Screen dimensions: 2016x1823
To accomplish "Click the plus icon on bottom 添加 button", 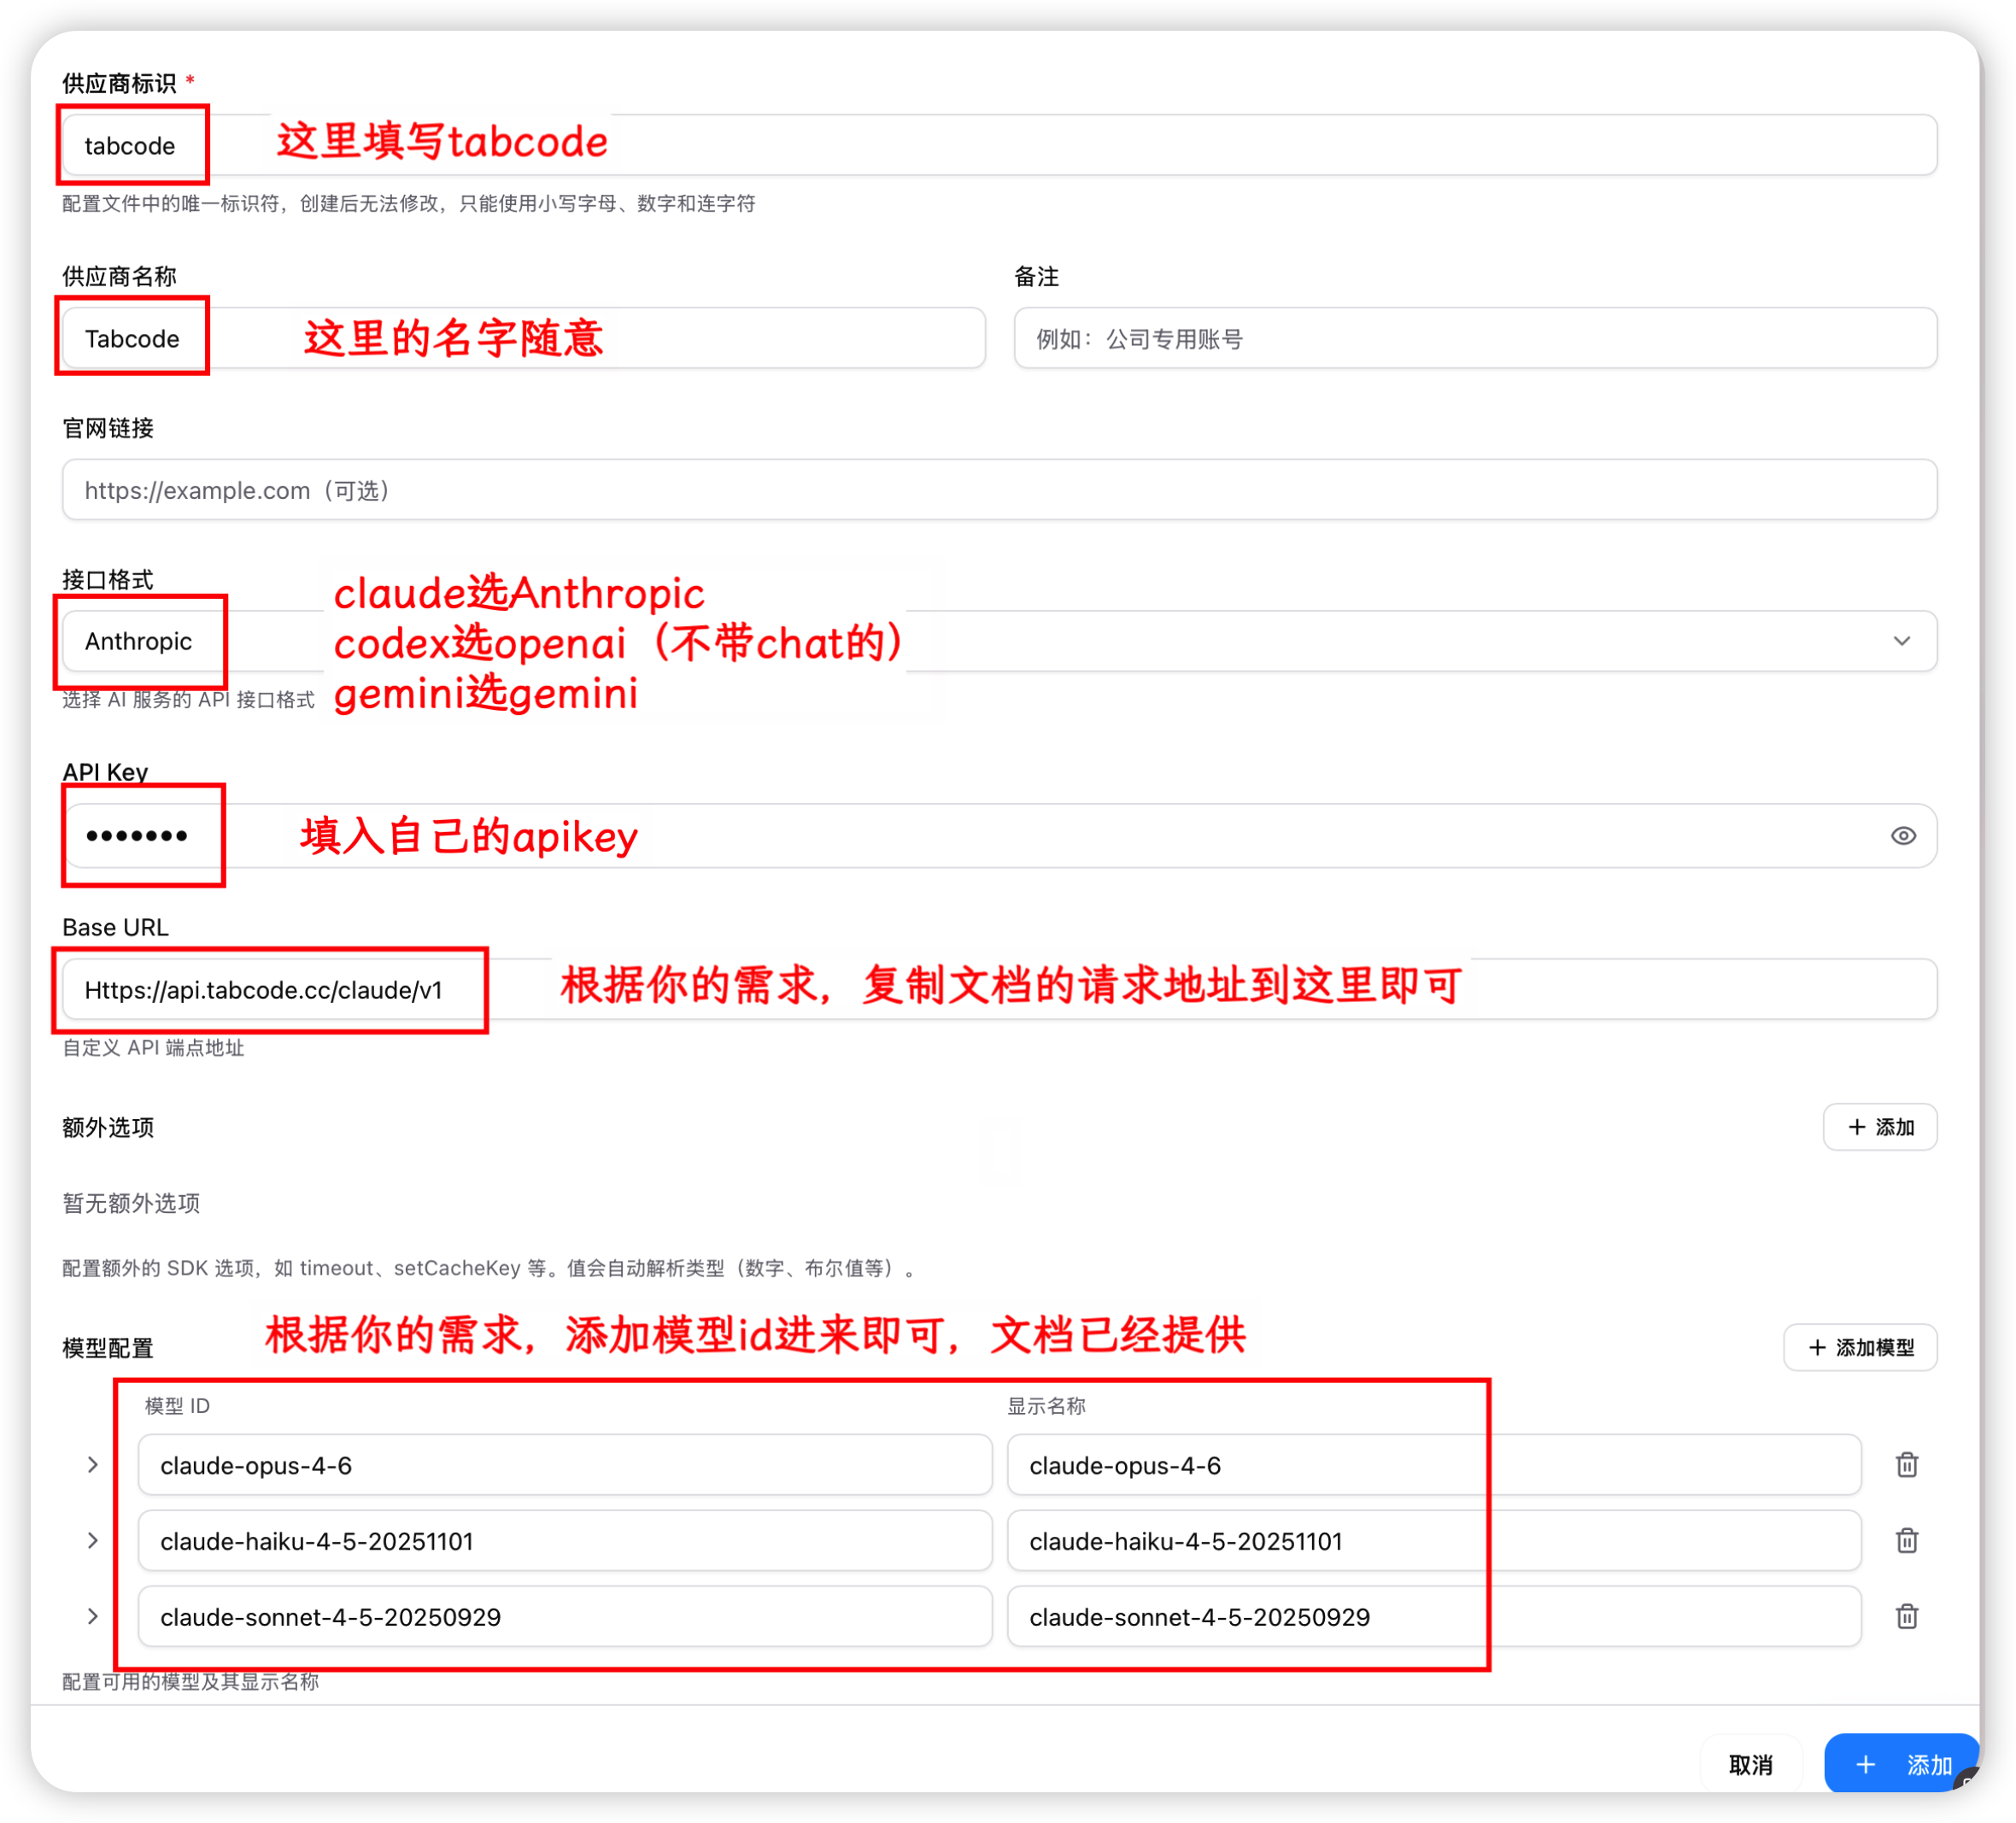I will click(x=1865, y=1764).
